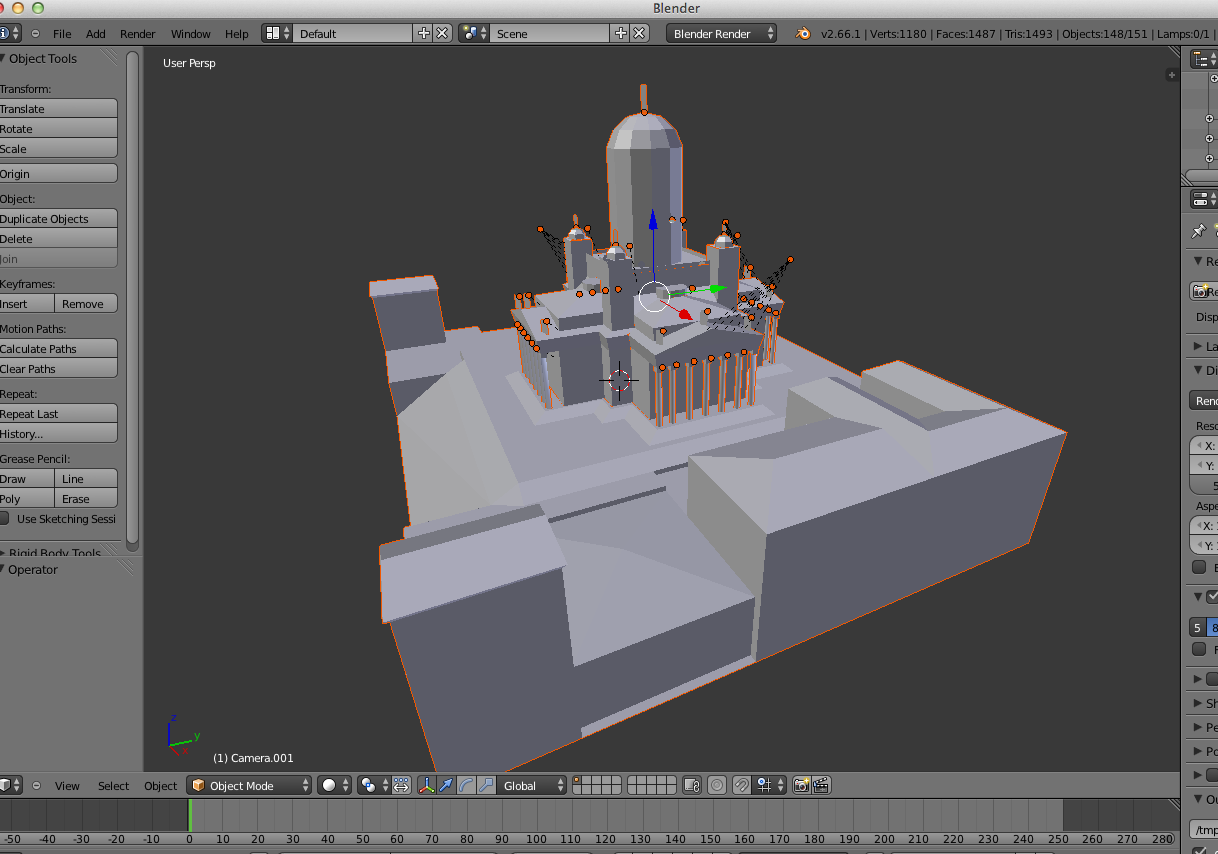This screenshot has width=1218, height=854.
Task: Open the Object Mode dropdown
Action: click(249, 786)
